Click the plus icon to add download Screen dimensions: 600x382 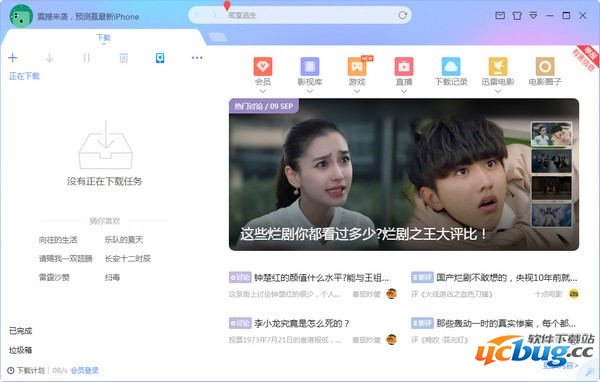(x=13, y=58)
